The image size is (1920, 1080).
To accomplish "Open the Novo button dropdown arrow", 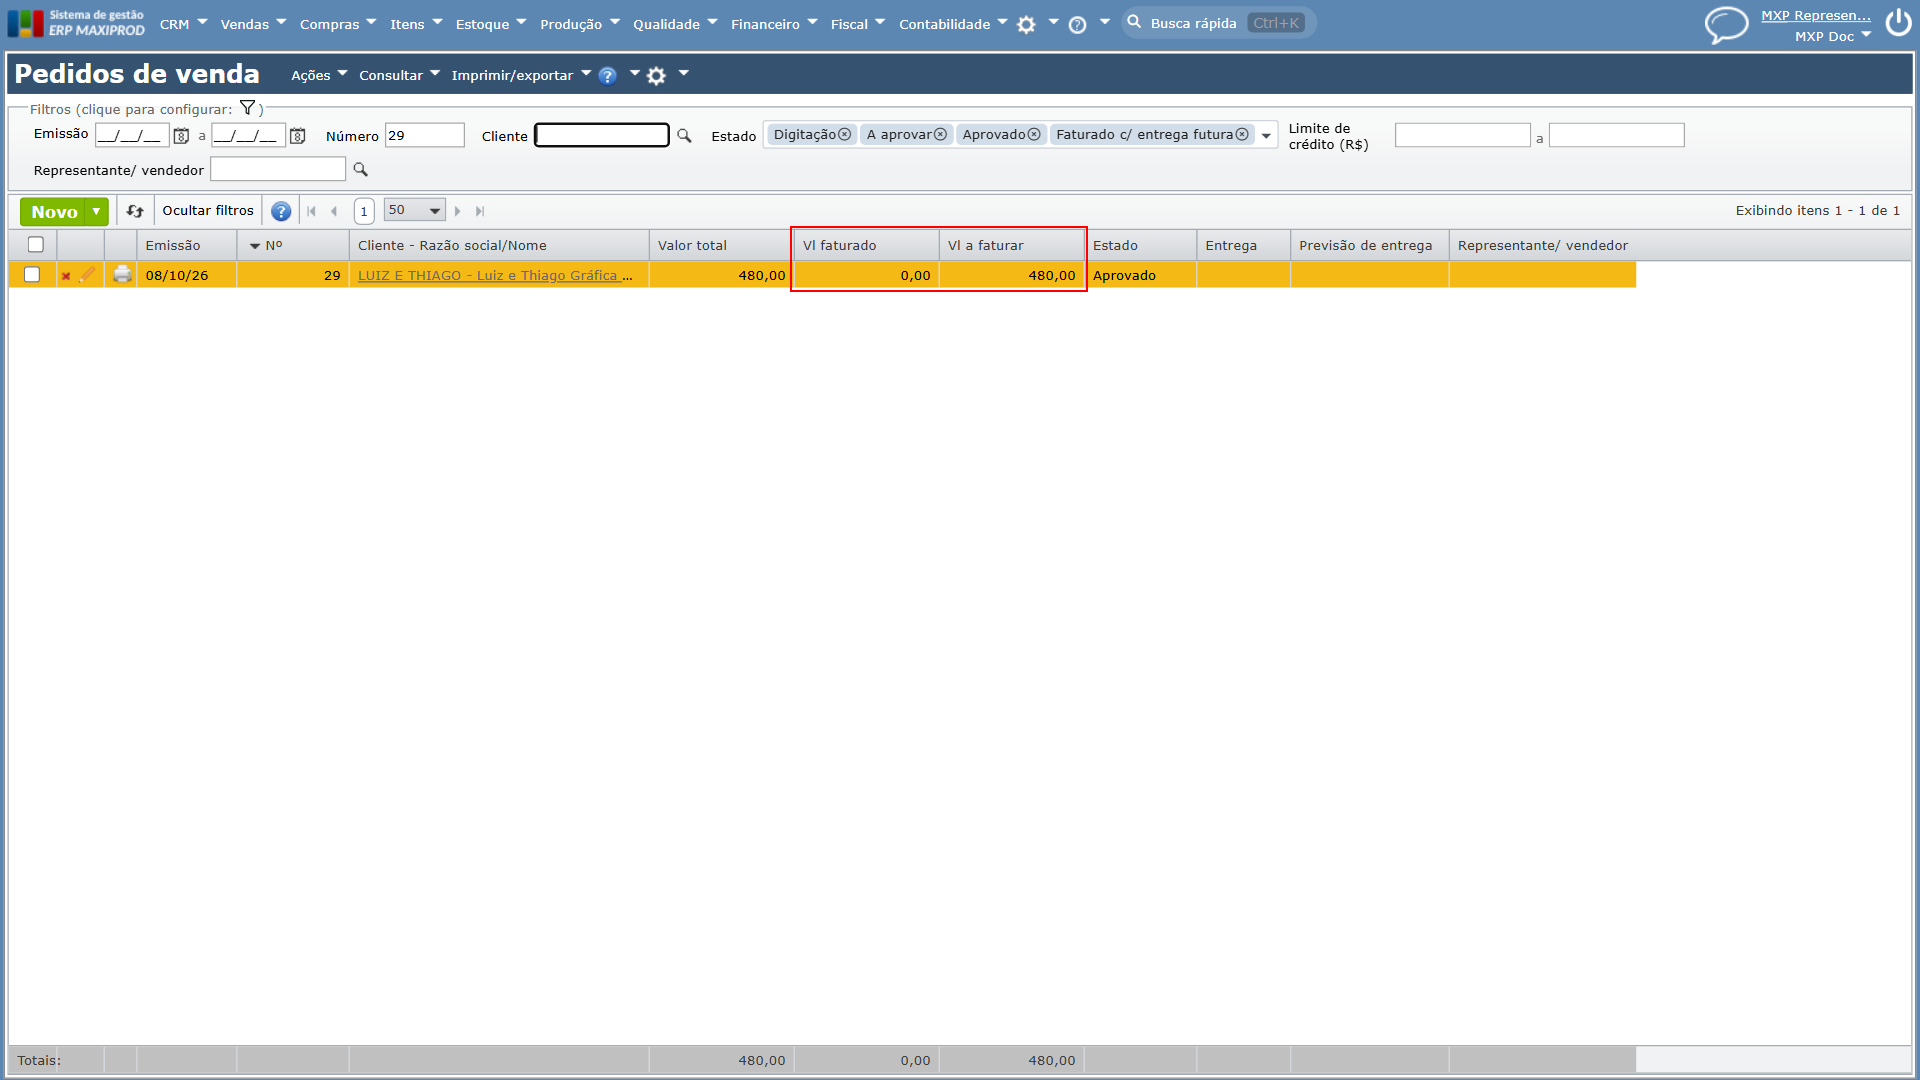I will (96, 211).
